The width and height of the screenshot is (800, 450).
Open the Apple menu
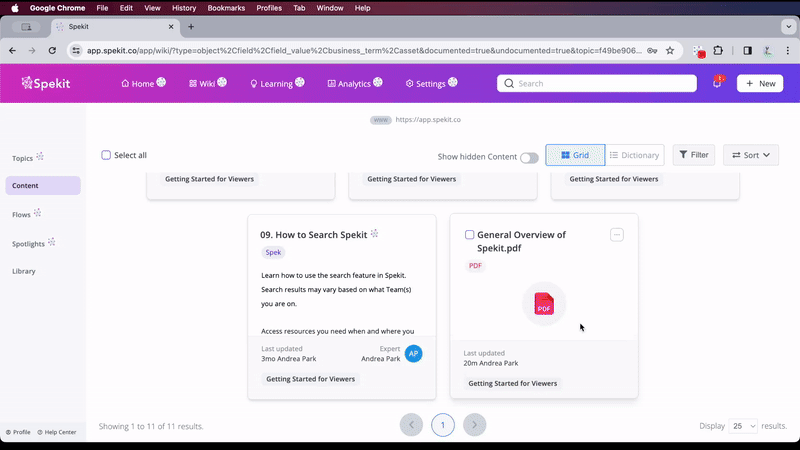pyautogui.click(x=15, y=8)
